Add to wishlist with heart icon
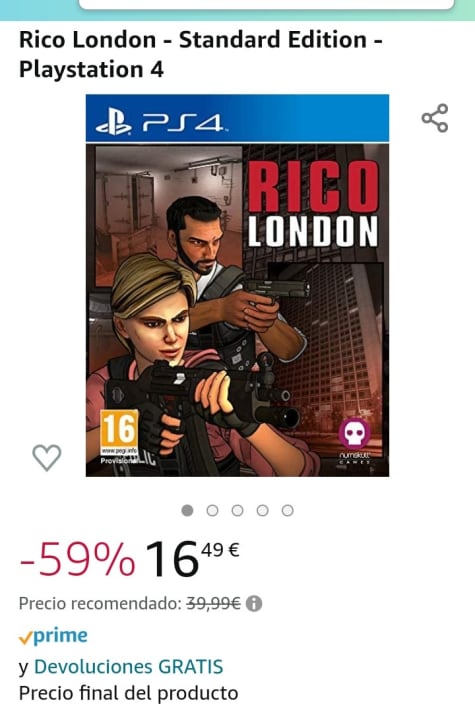This screenshot has height=711, width=475. pos(47,457)
